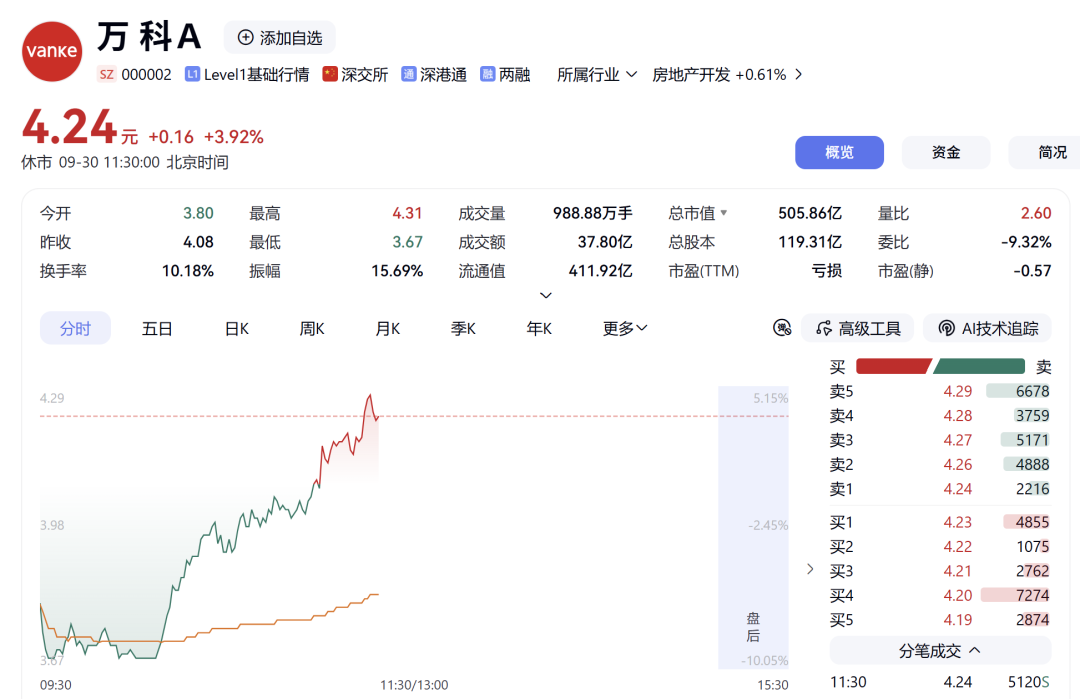Open 高级工具 advanced tools

tap(858, 328)
